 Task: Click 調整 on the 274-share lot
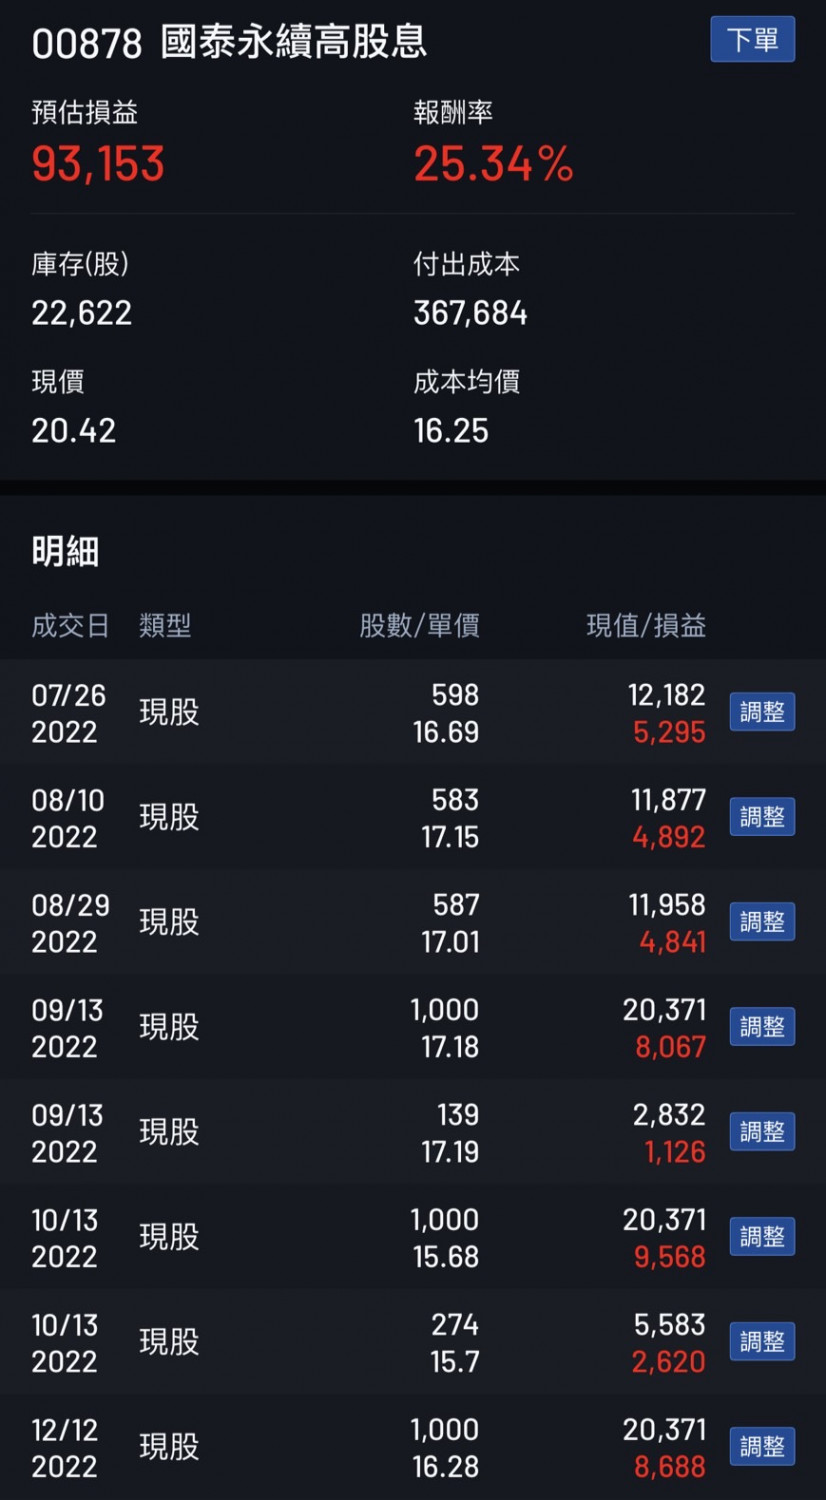[x=762, y=1342]
